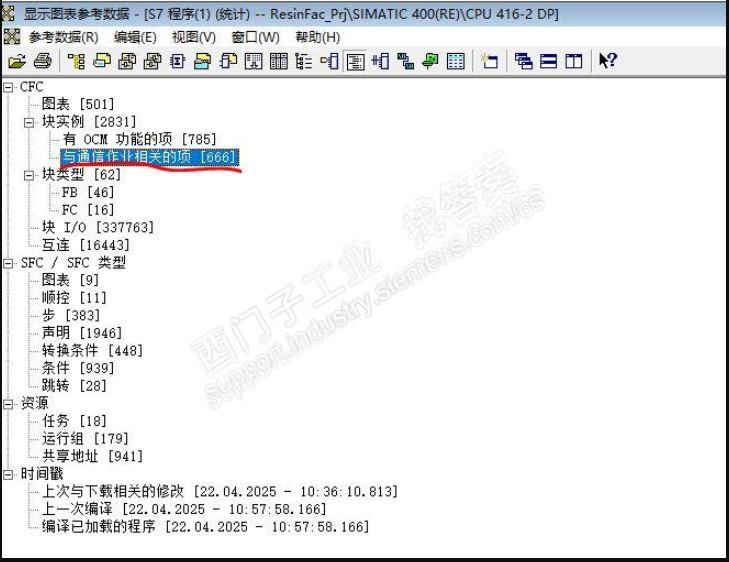Screen dimensions: 729x562
Task: Click the window title bar text
Action: tap(291, 14)
